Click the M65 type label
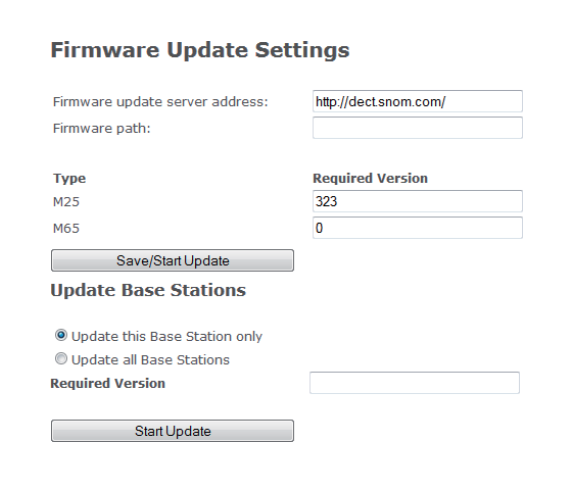Screen dimensions: 575x486 click(x=66, y=229)
